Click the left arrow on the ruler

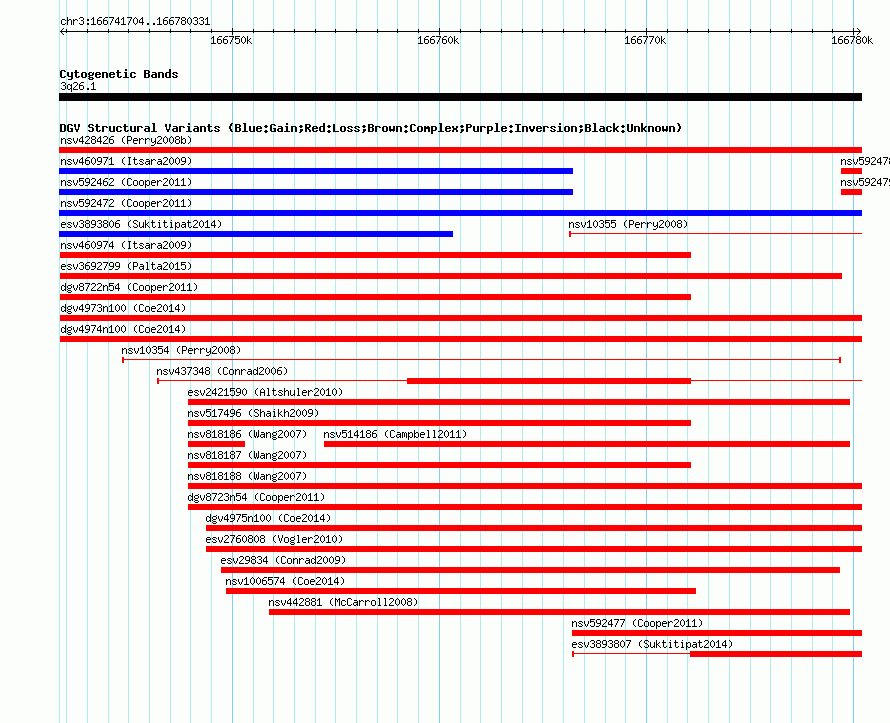click(63, 32)
